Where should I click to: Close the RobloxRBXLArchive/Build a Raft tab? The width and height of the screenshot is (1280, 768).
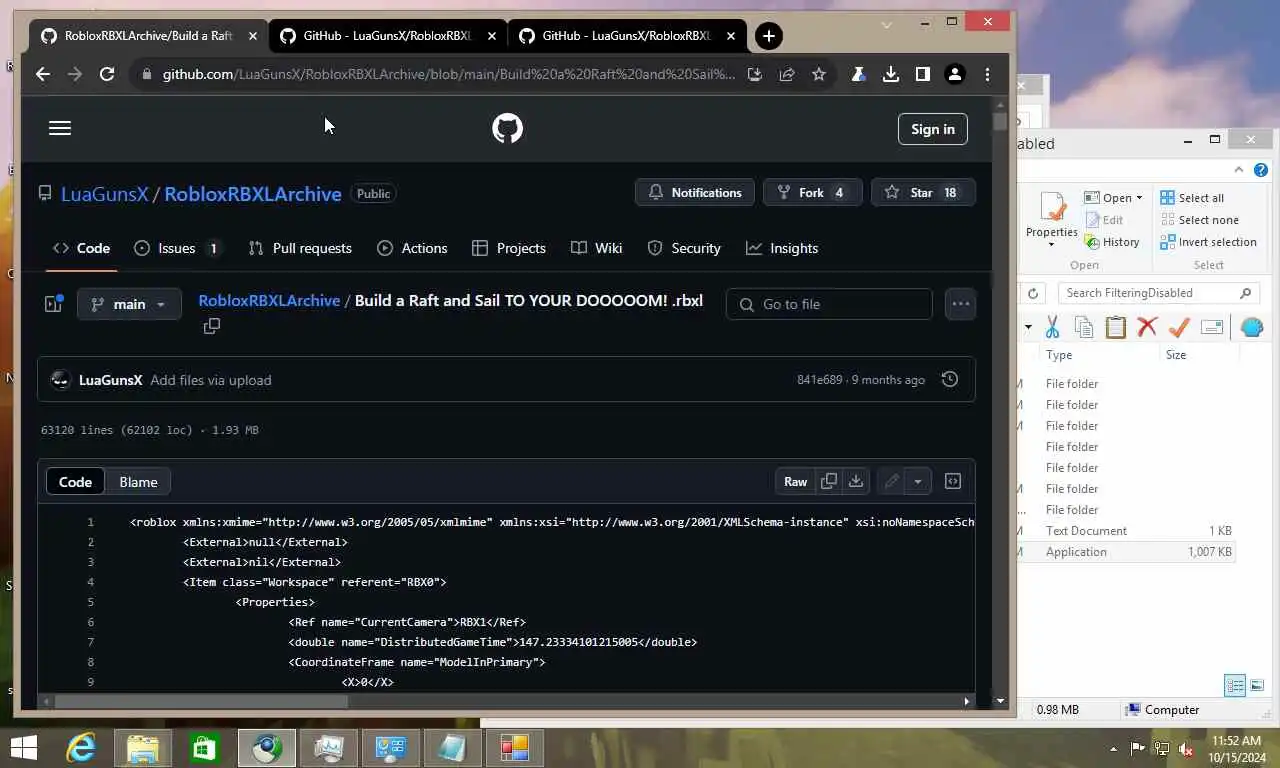coord(252,36)
